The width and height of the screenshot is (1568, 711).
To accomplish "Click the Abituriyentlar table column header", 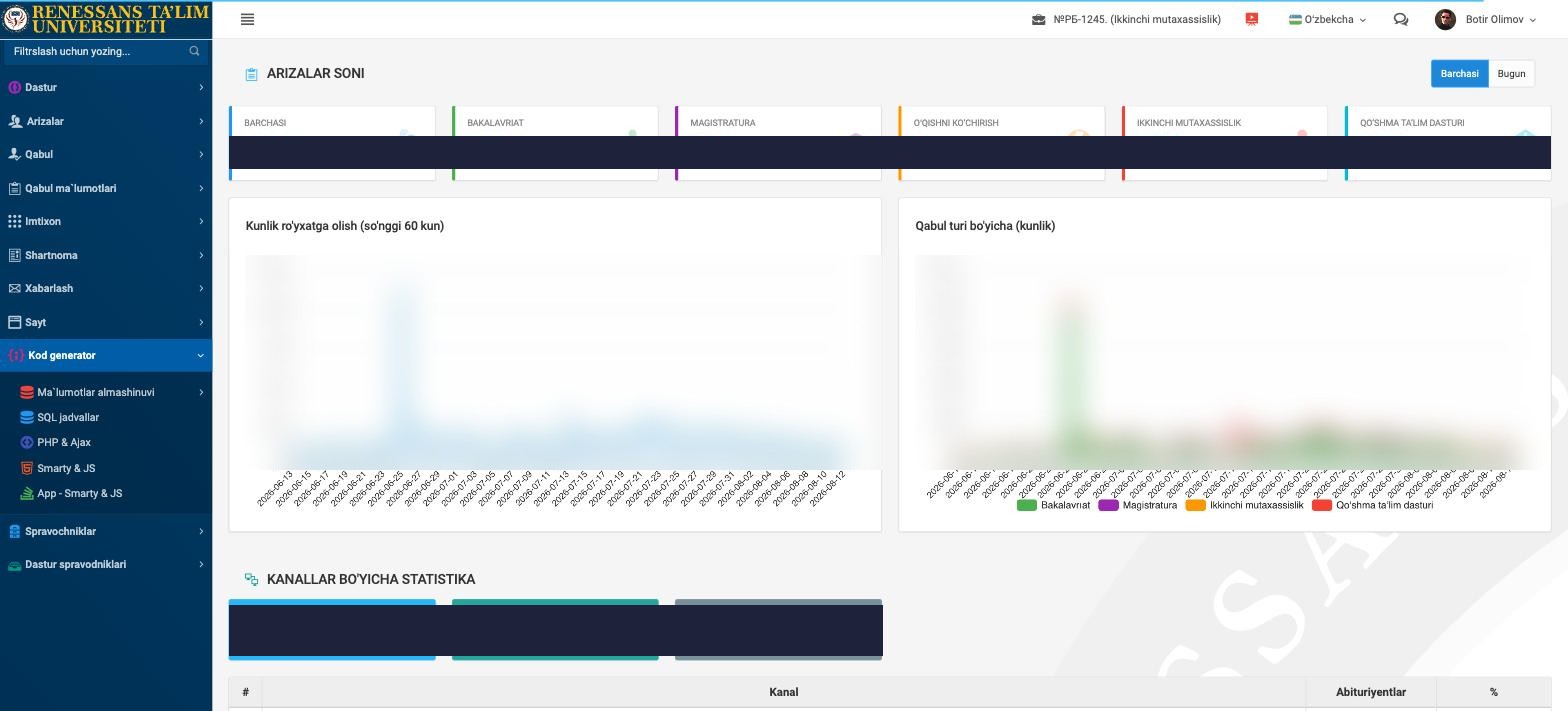I will pos(1371,692).
